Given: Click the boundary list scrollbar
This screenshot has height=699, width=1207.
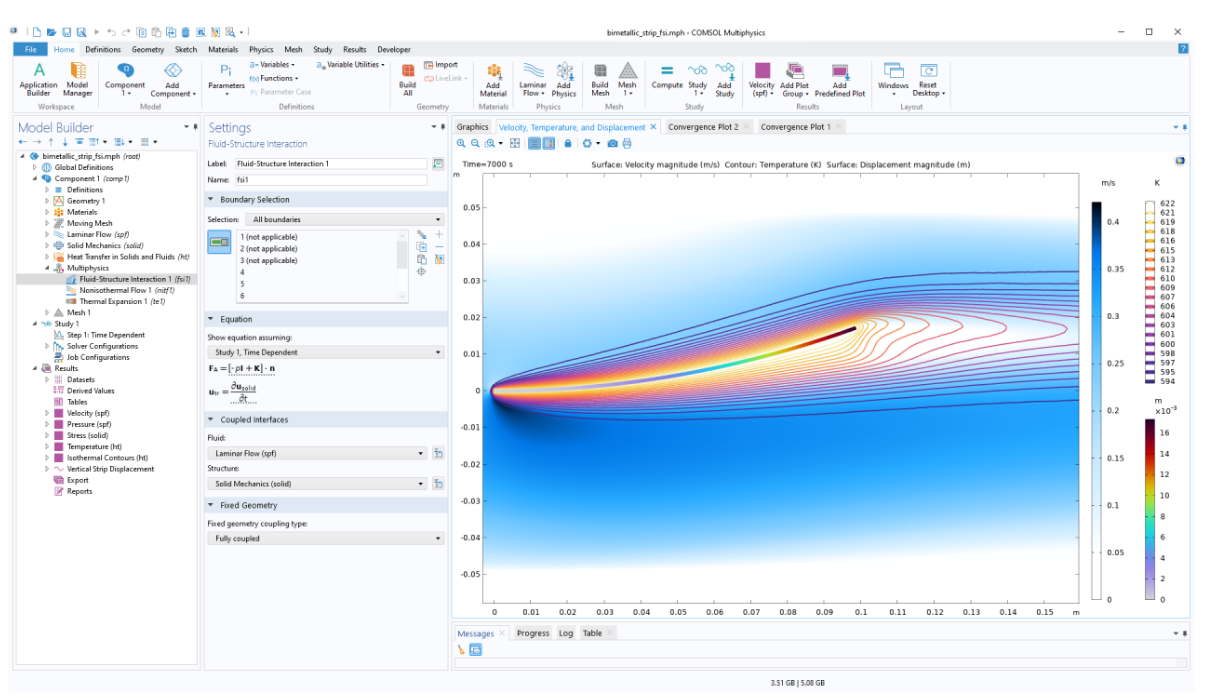Looking at the screenshot, I should point(402,266).
